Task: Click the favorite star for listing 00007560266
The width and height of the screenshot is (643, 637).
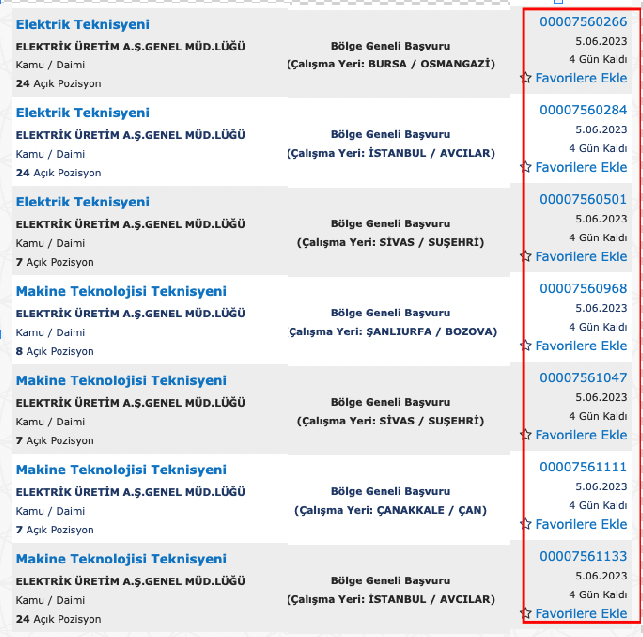Action: (526, 77)
